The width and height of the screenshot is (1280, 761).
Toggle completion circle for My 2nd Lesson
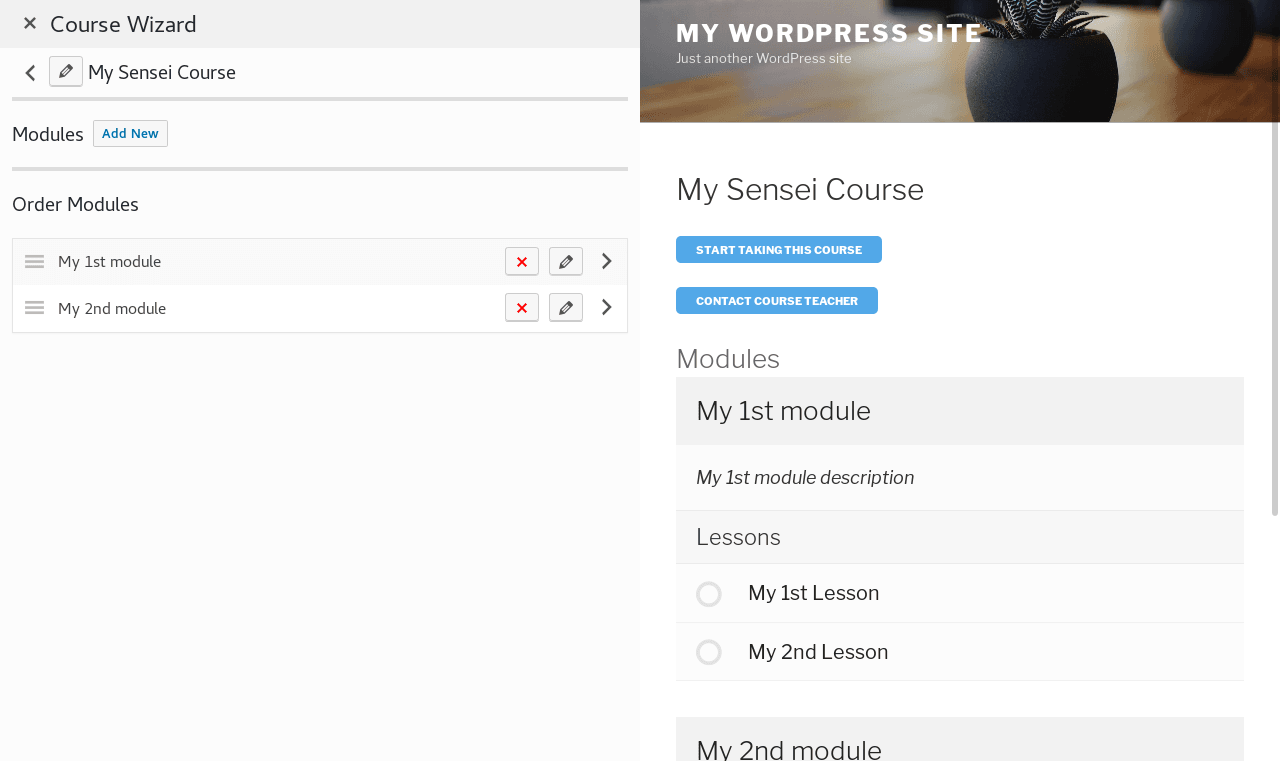coord(709,653)
